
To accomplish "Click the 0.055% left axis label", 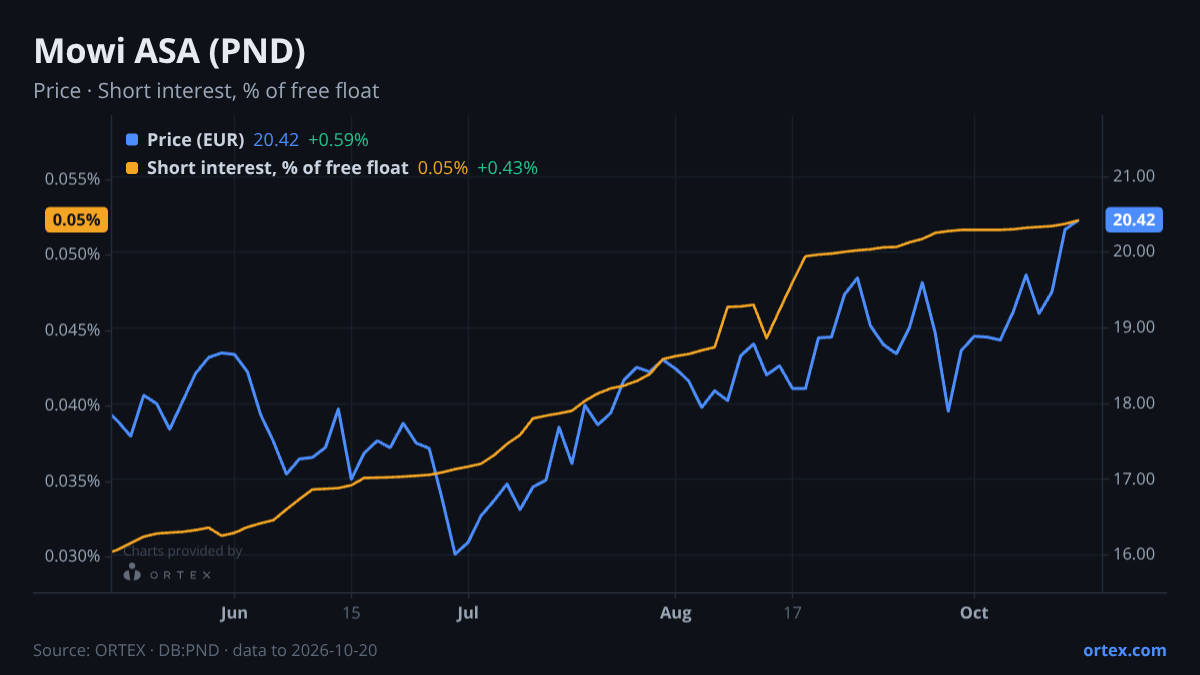I will tap(73, 179).
